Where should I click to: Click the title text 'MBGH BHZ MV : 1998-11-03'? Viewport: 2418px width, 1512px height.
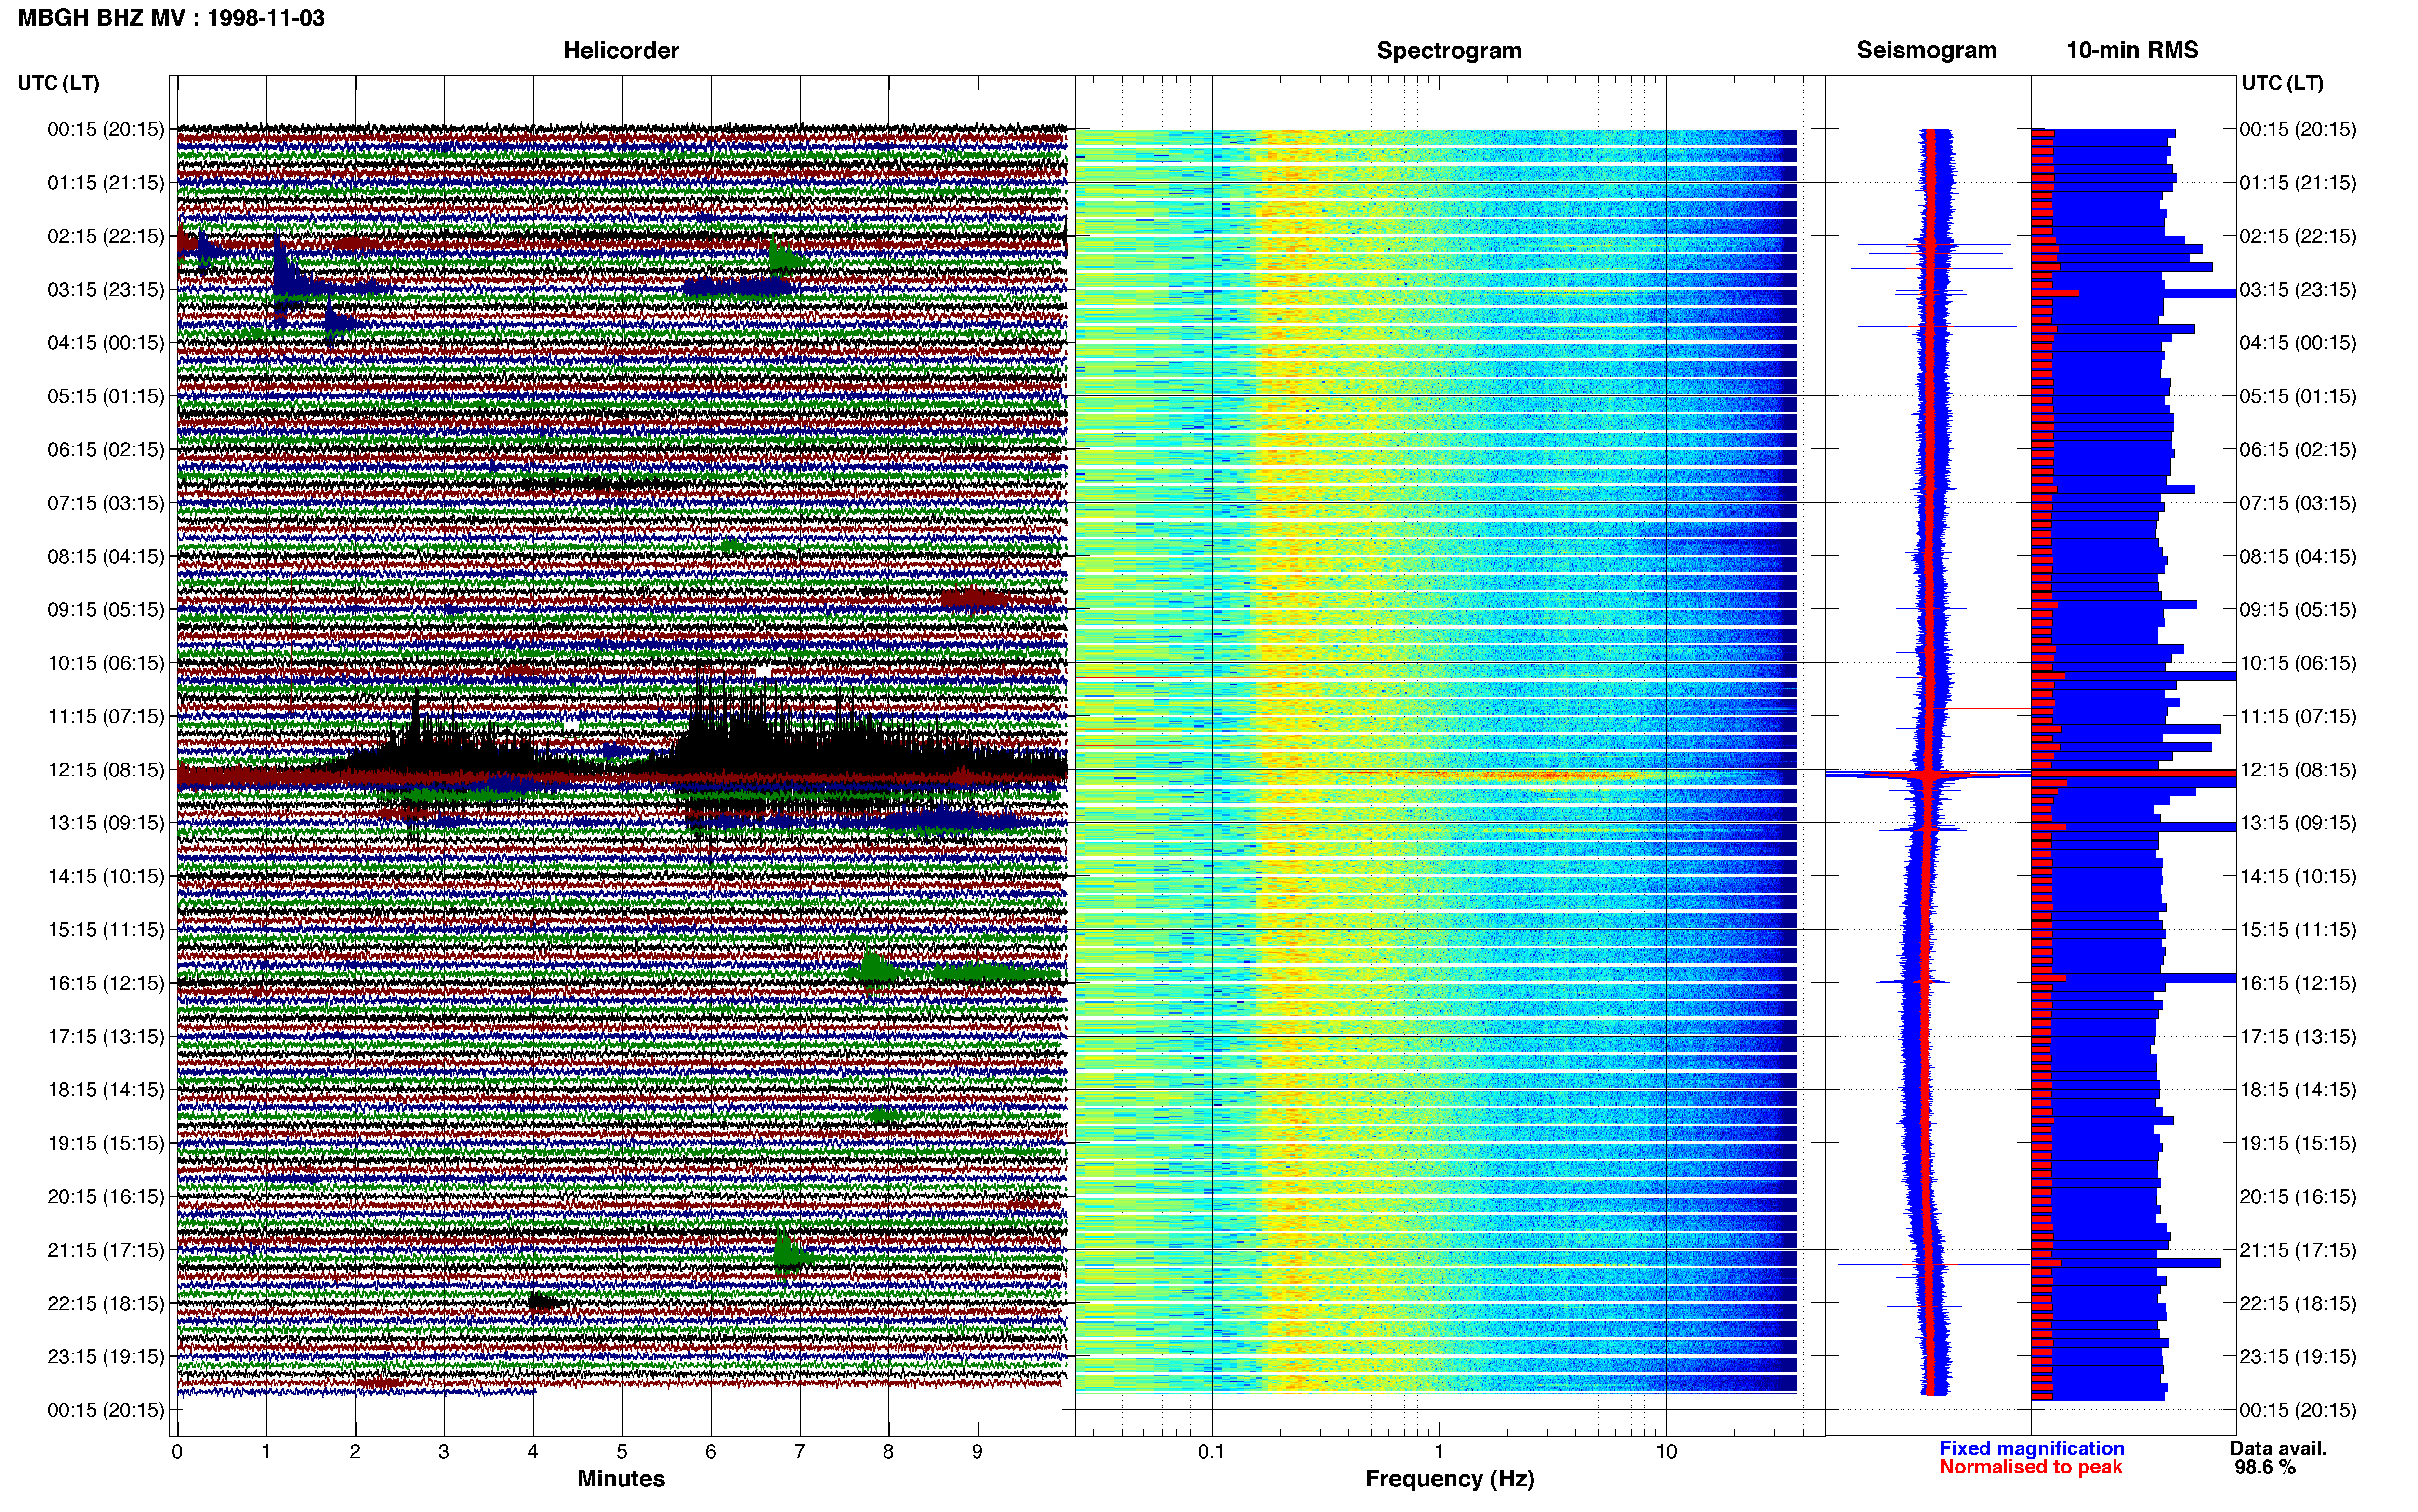point(171,18)
